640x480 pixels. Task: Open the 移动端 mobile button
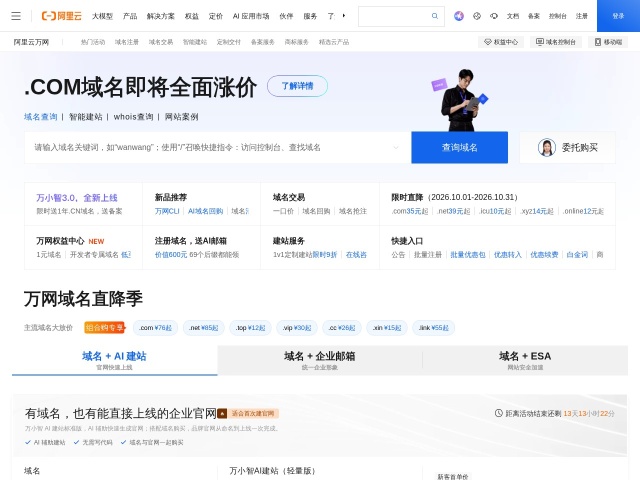click(x=608, y=42)
